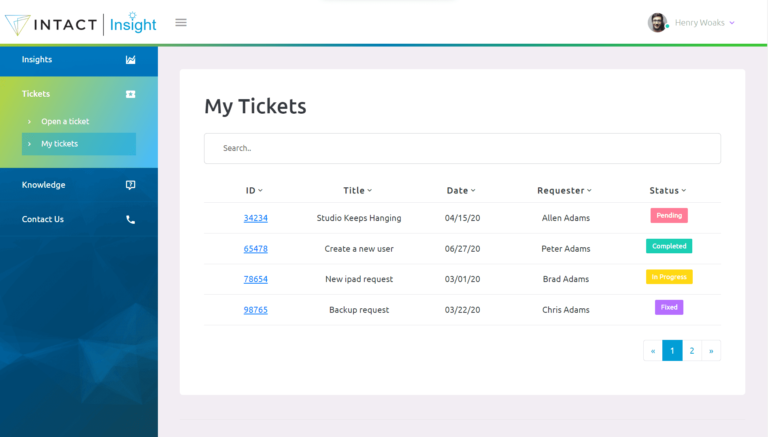
Task: Open the Henry Woaks user dropdown
Action: [x=705, y=23]
